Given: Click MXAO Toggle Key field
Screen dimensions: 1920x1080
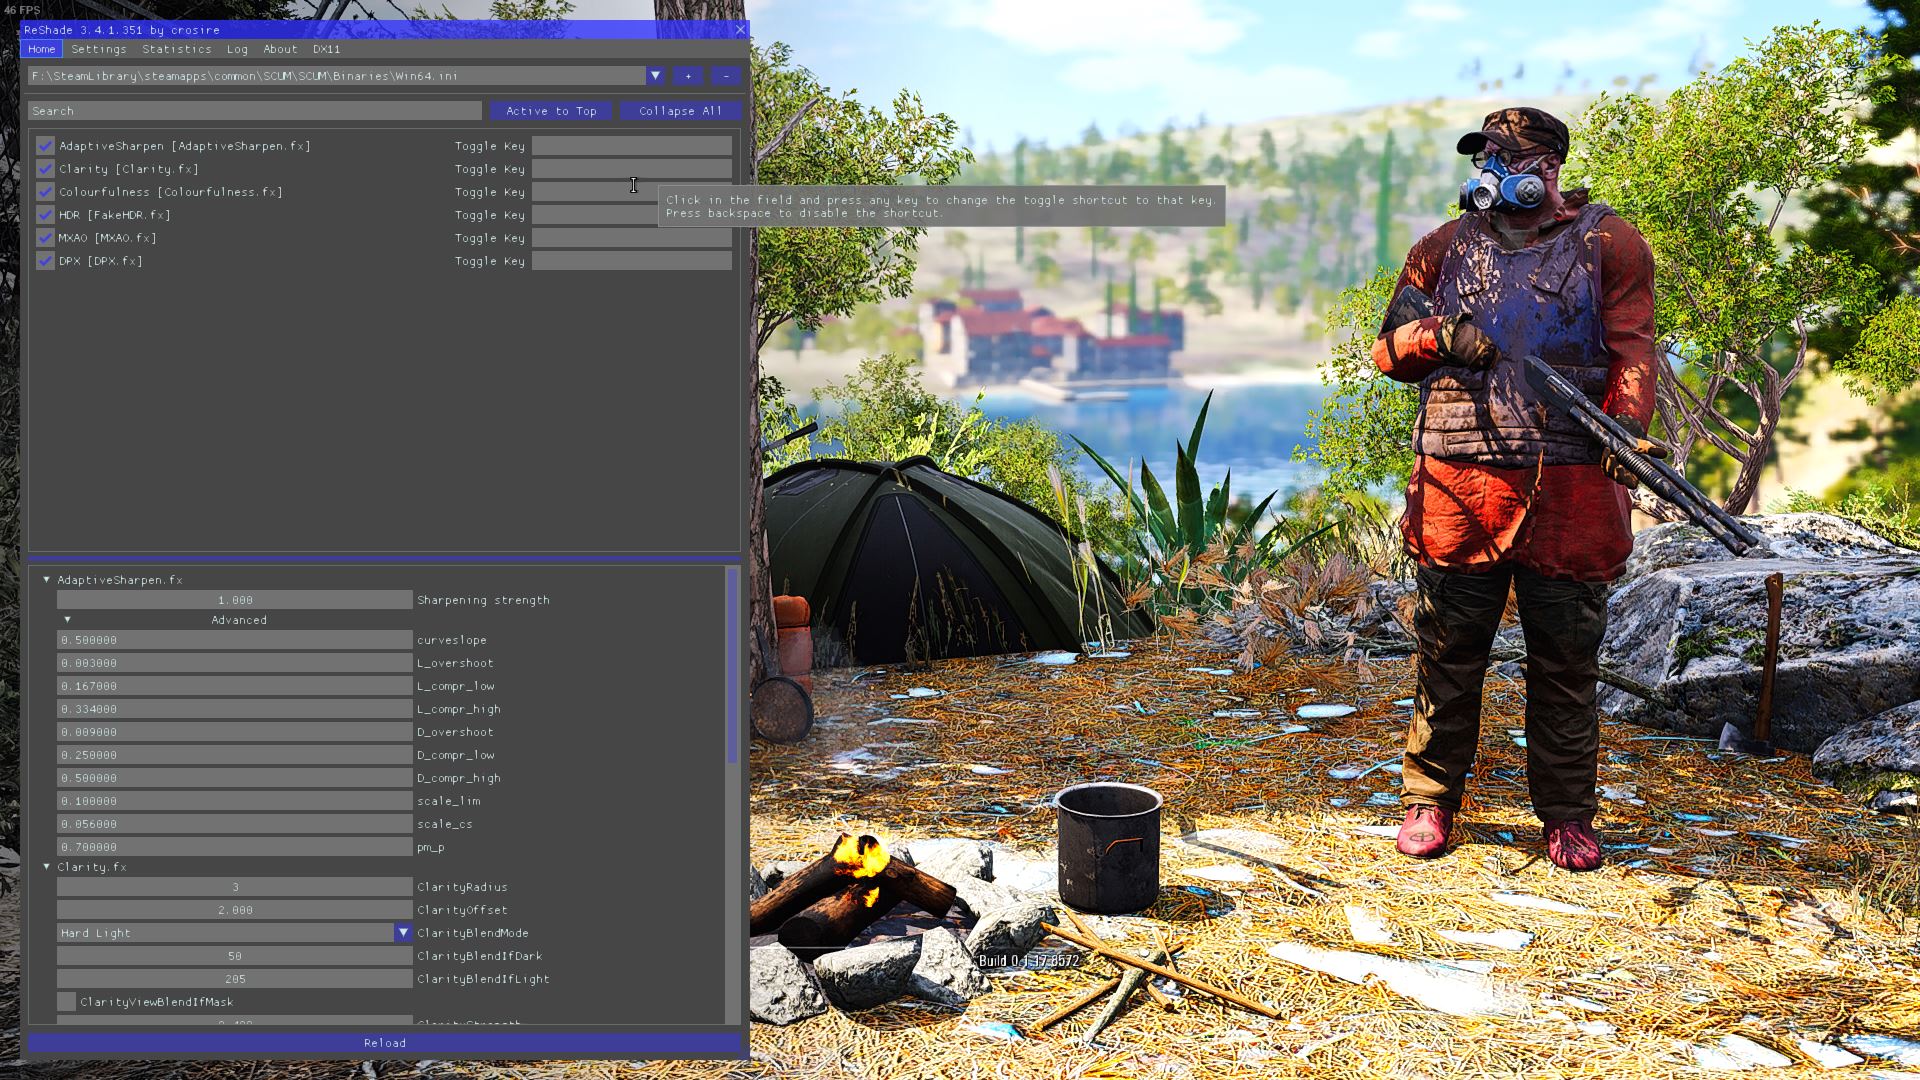Looking at the screenshot, I should coord(631,238).
